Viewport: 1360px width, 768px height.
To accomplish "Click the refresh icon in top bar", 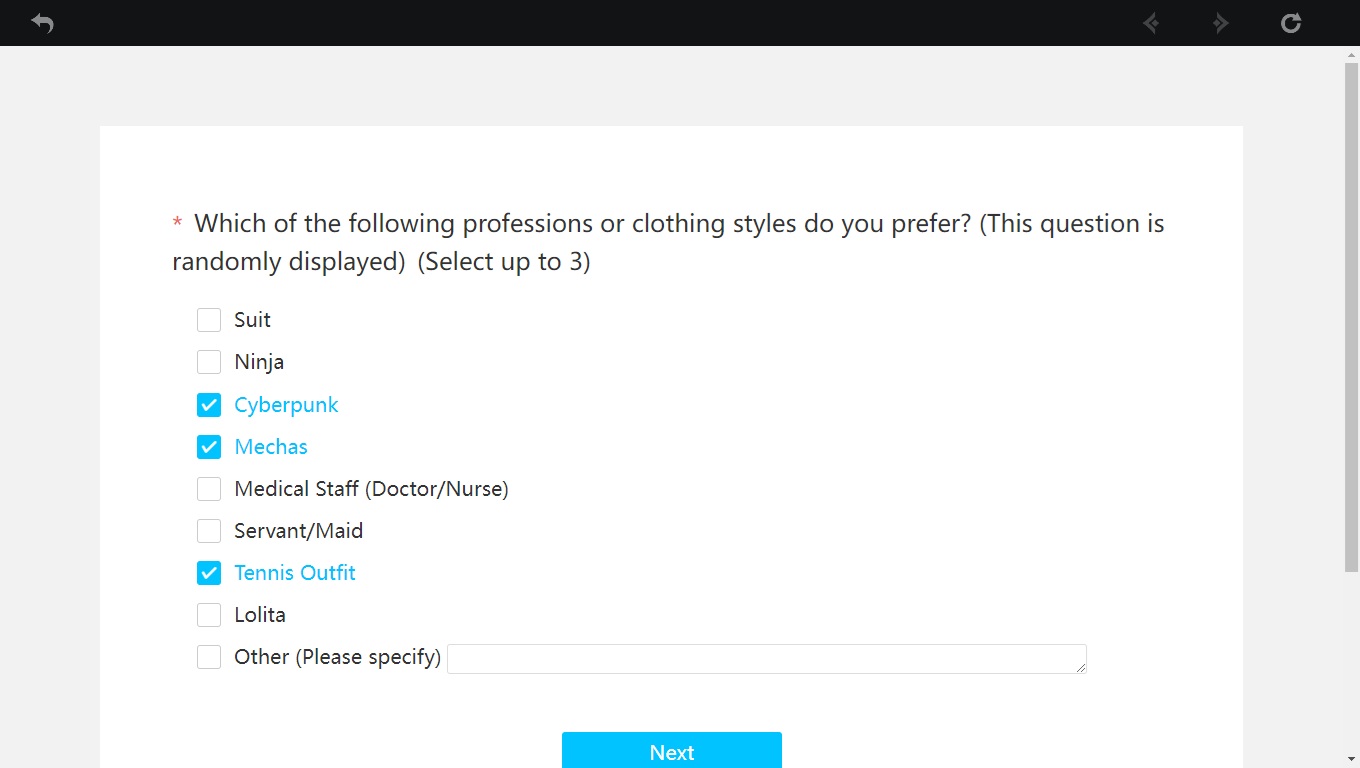I will point(1291,23).
